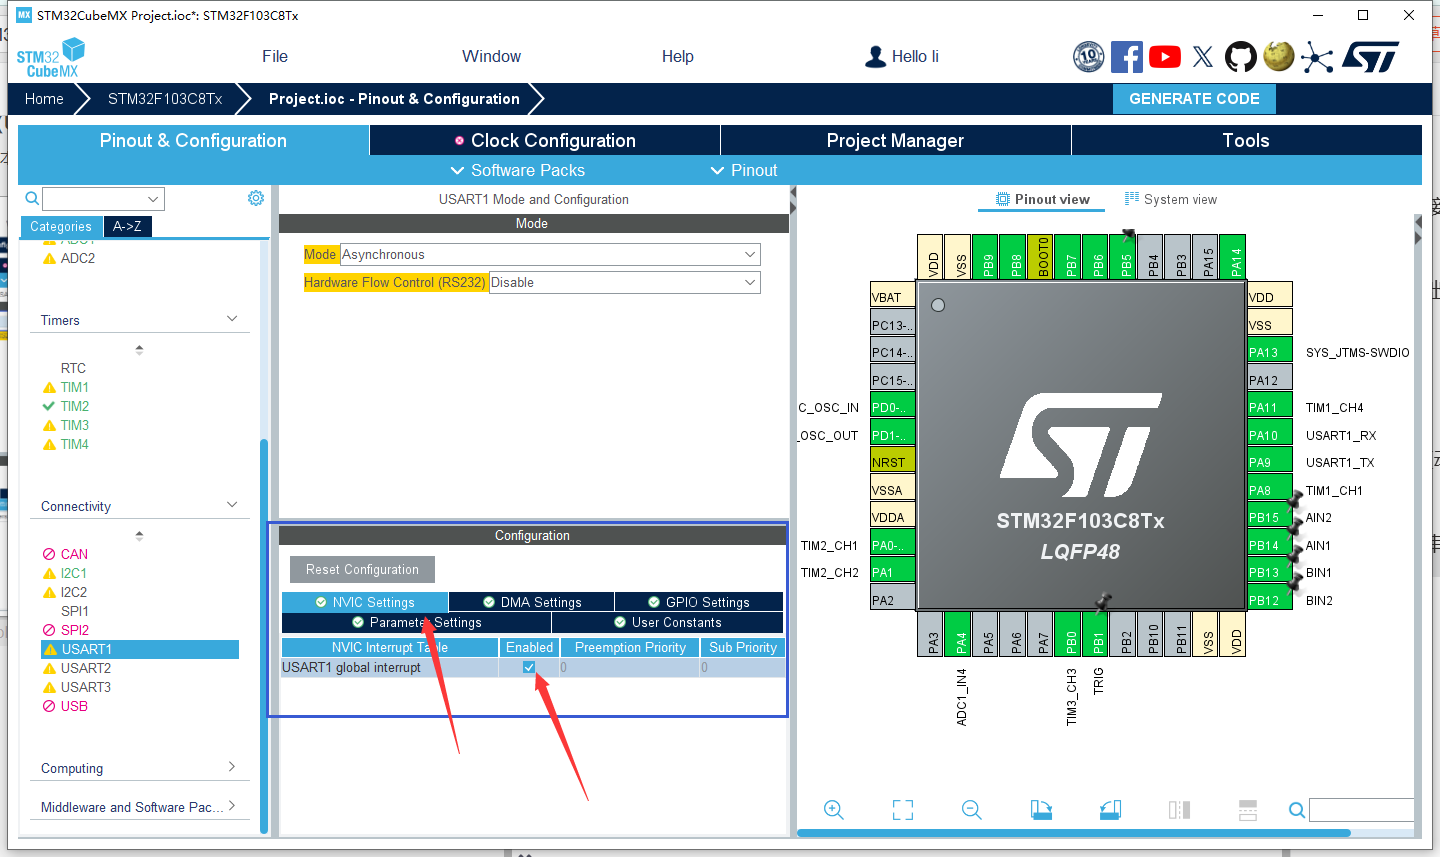Show peripherals in A->Z order
The width and height of the screenshot is (1440, 857).
(x=127, y=227)
